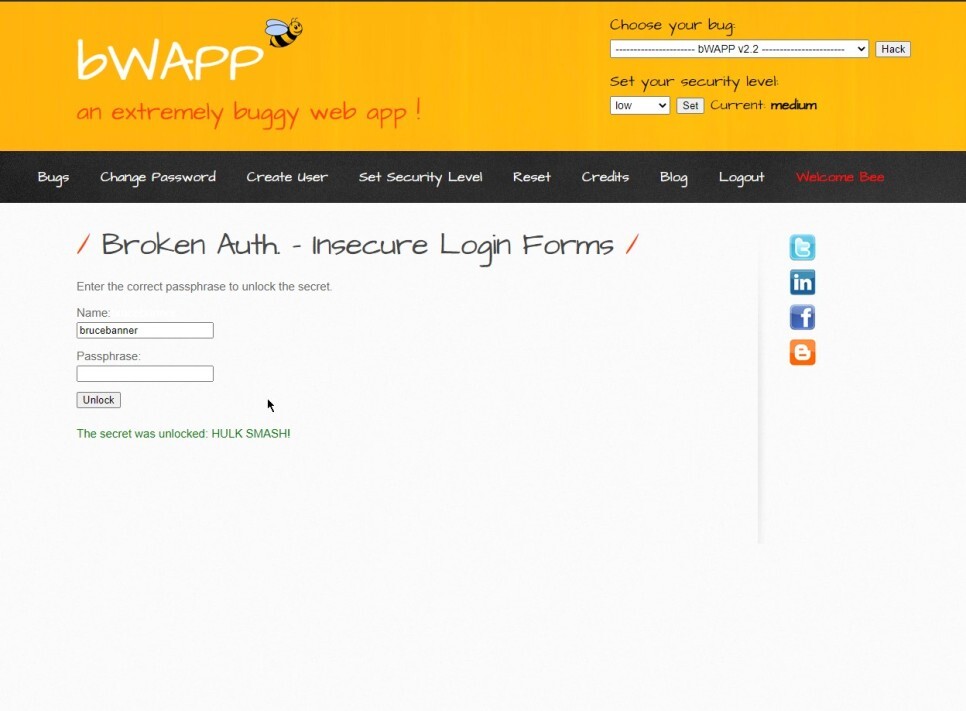Open the Facebook social icon

[x=802, y=317]
